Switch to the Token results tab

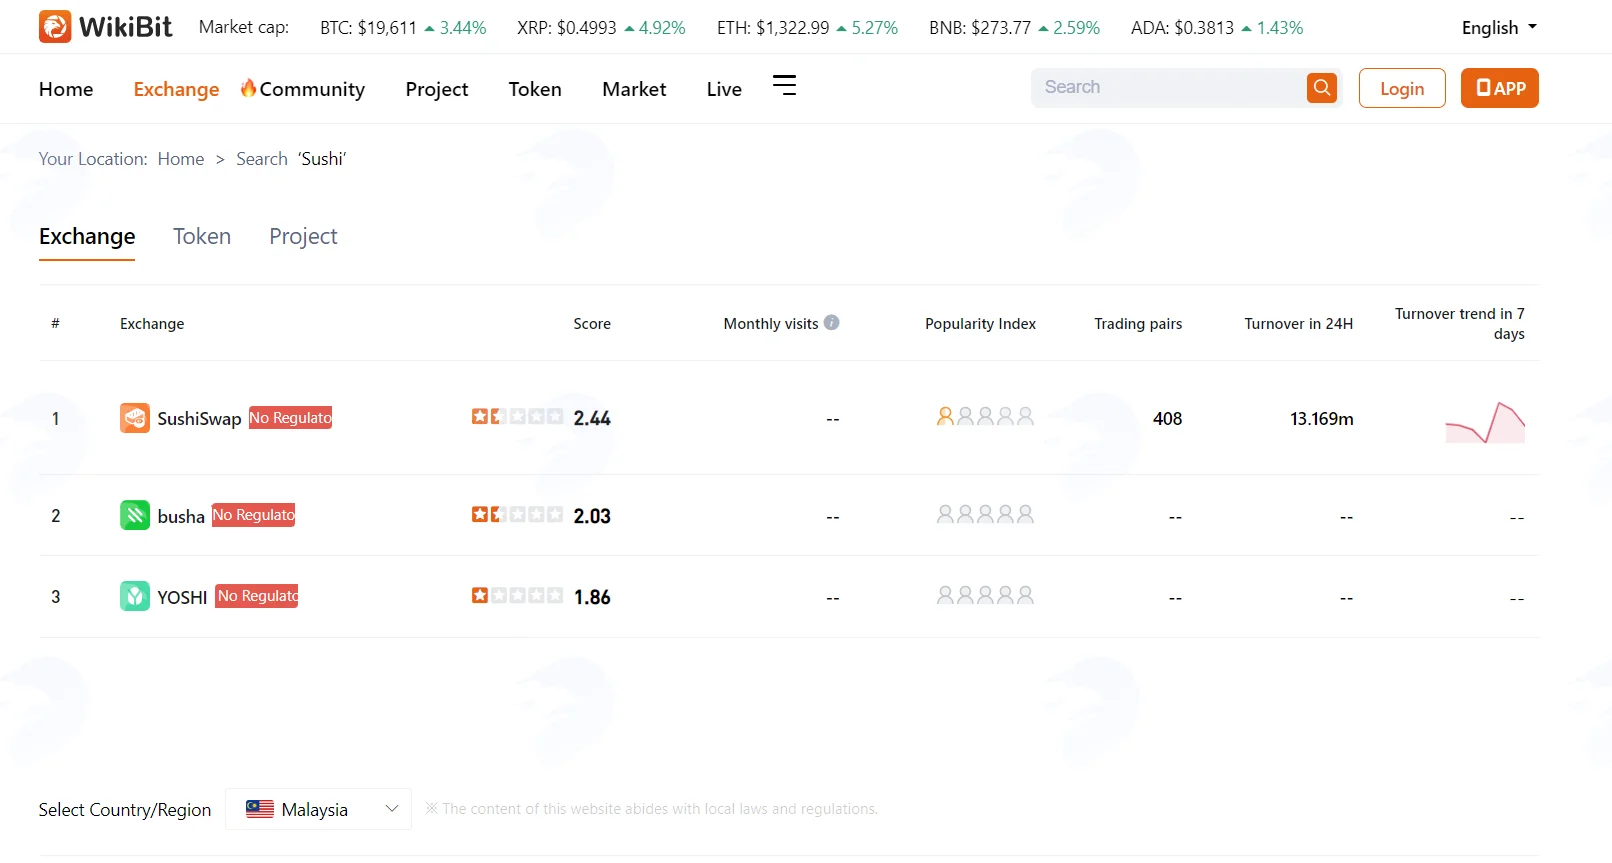pos(202,236)
